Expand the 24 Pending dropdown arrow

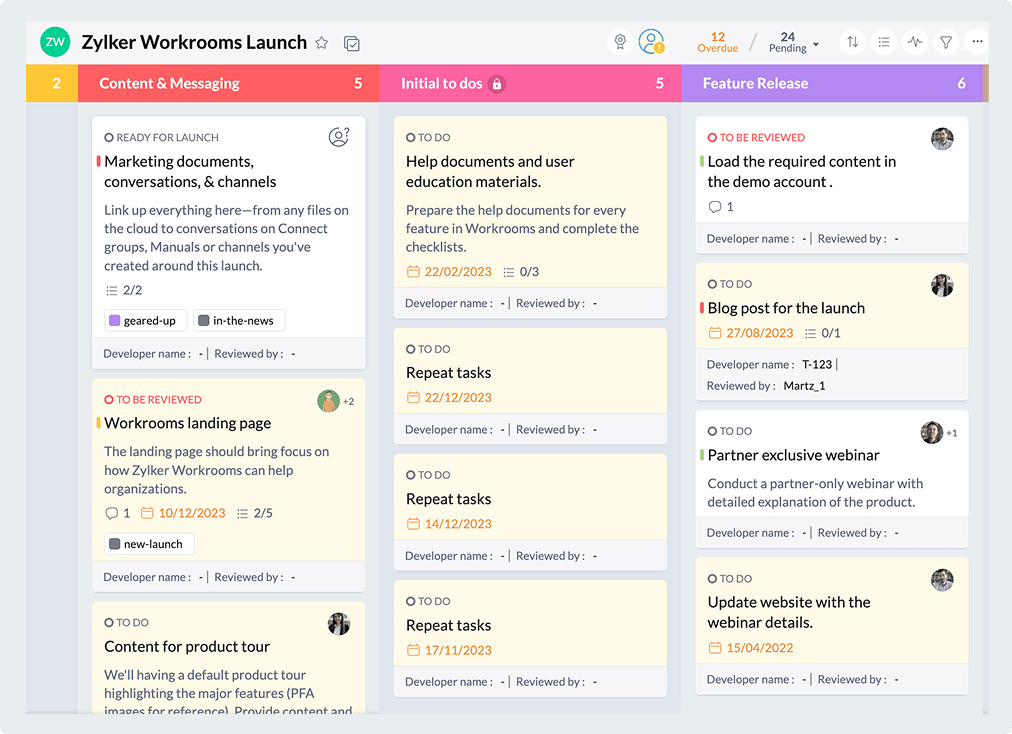(816, 45)
